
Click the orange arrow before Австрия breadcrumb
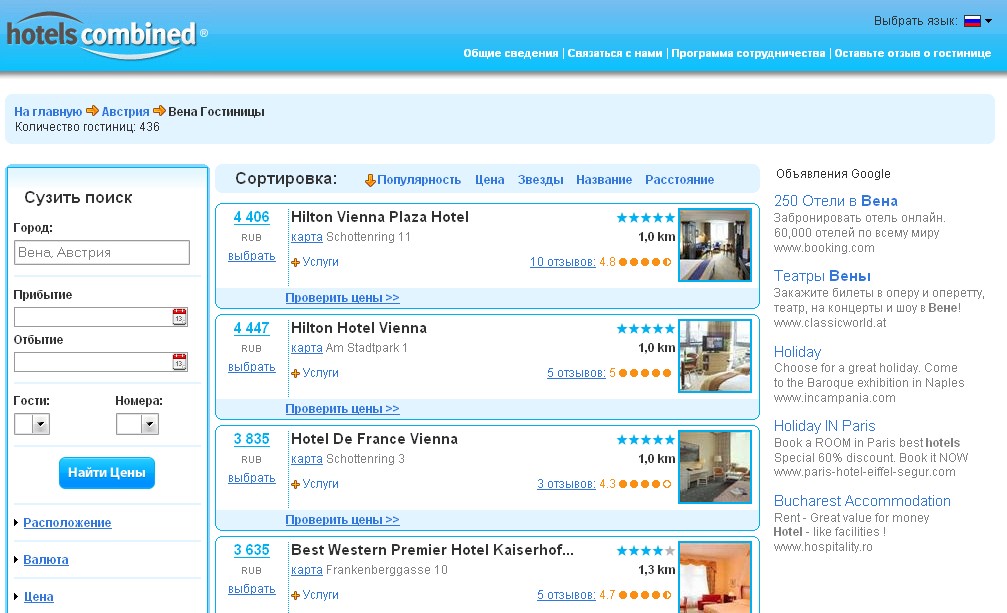tap(92, 110)
